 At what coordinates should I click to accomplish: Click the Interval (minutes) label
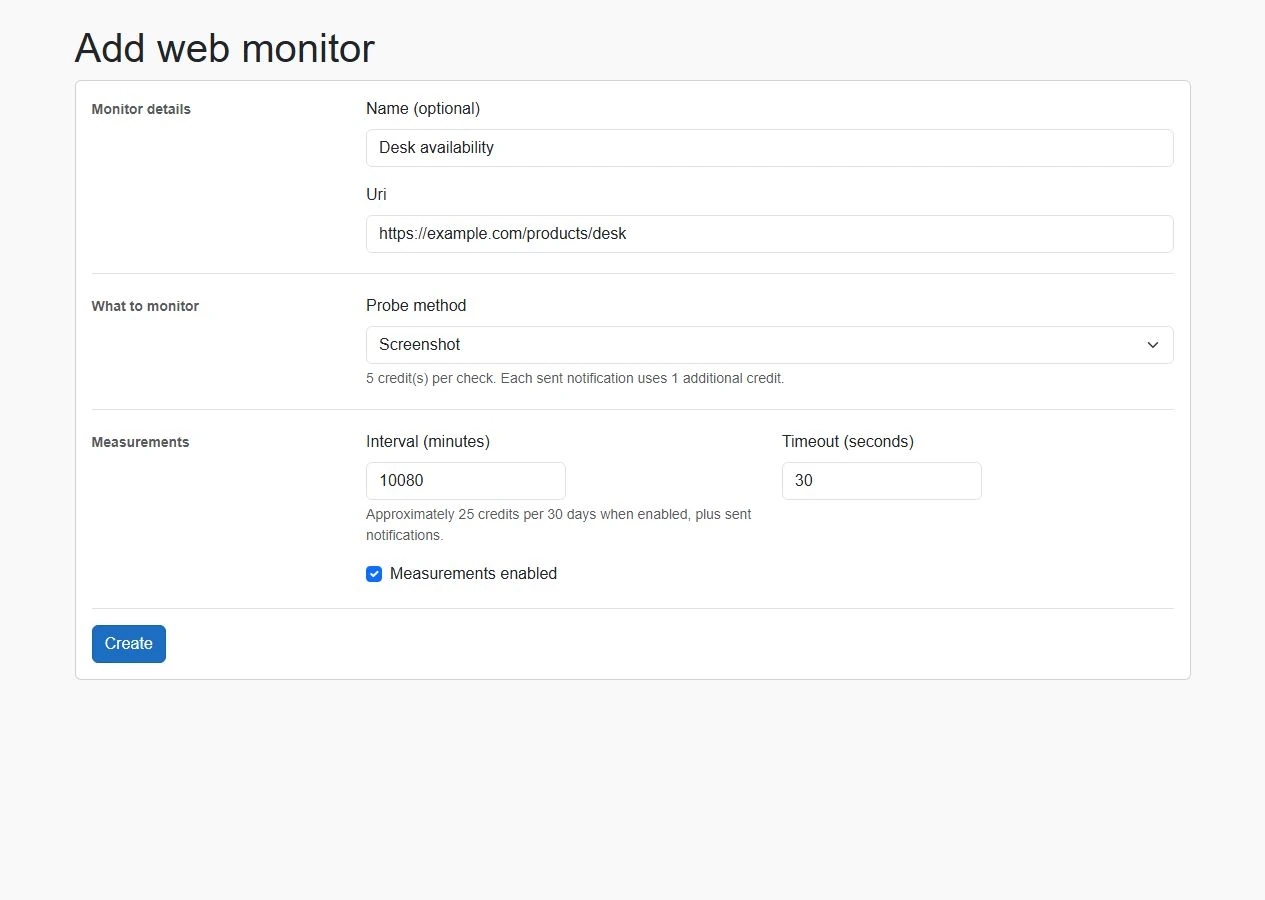pos(428,441)
